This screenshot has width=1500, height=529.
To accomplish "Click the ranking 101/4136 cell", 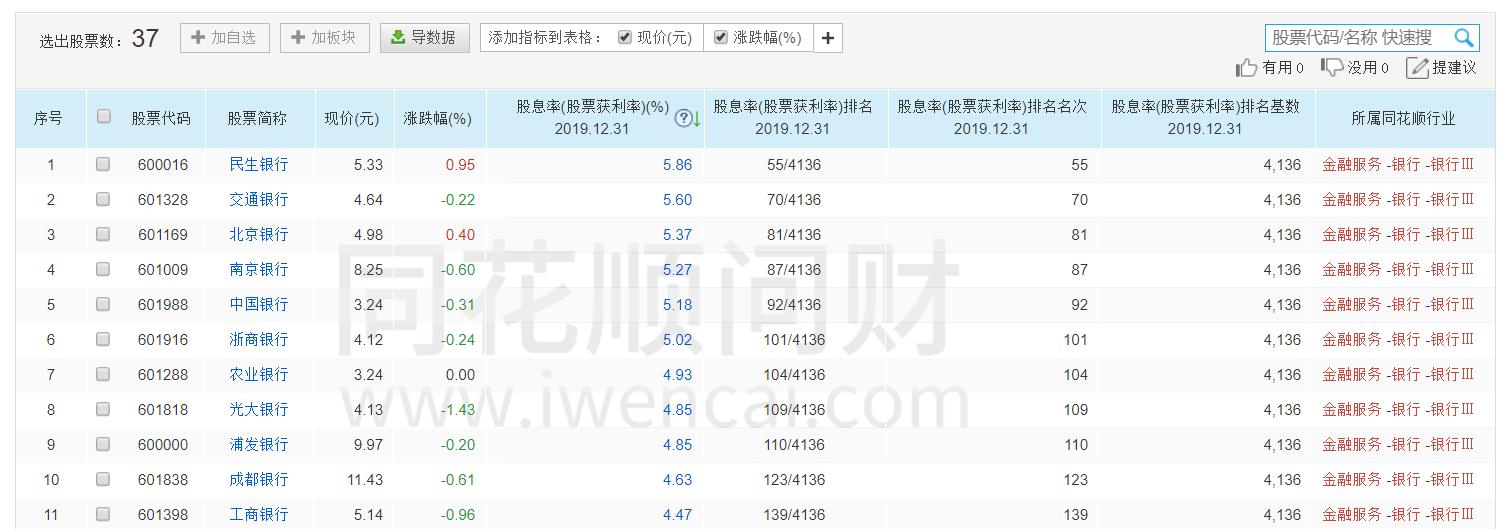I will pos(794,340).
